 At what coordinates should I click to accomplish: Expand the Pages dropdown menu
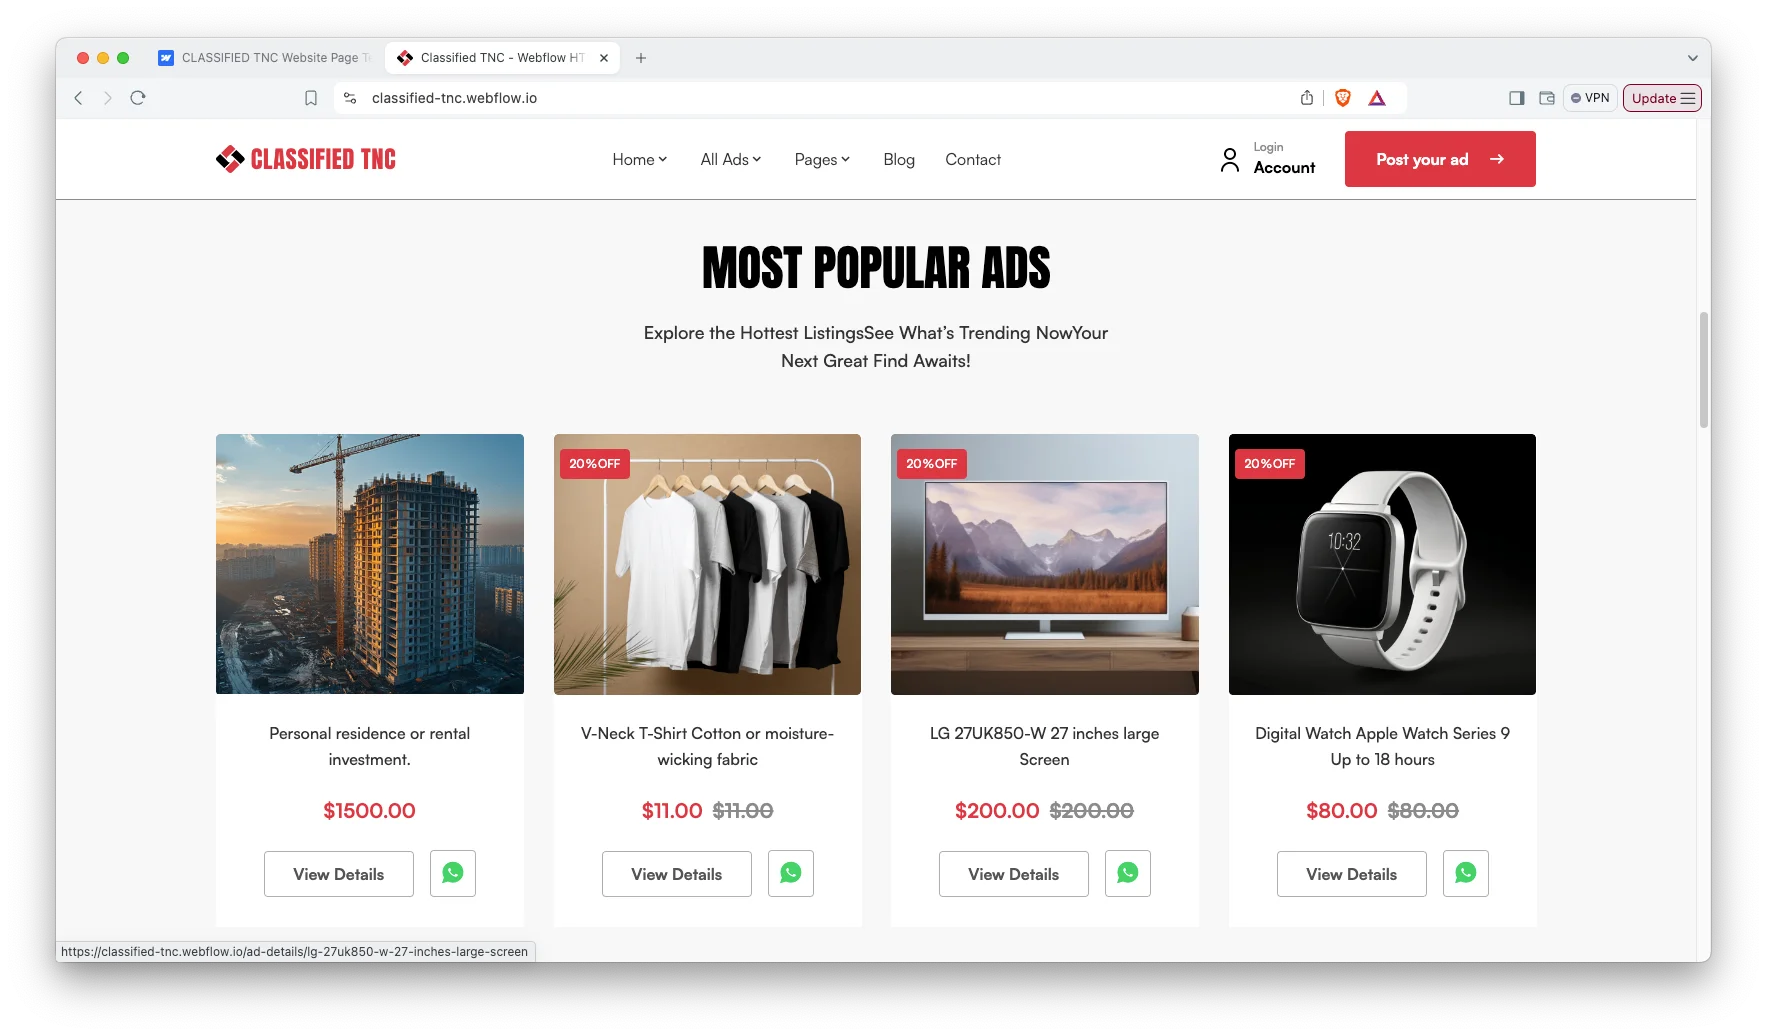click(822, 160)
